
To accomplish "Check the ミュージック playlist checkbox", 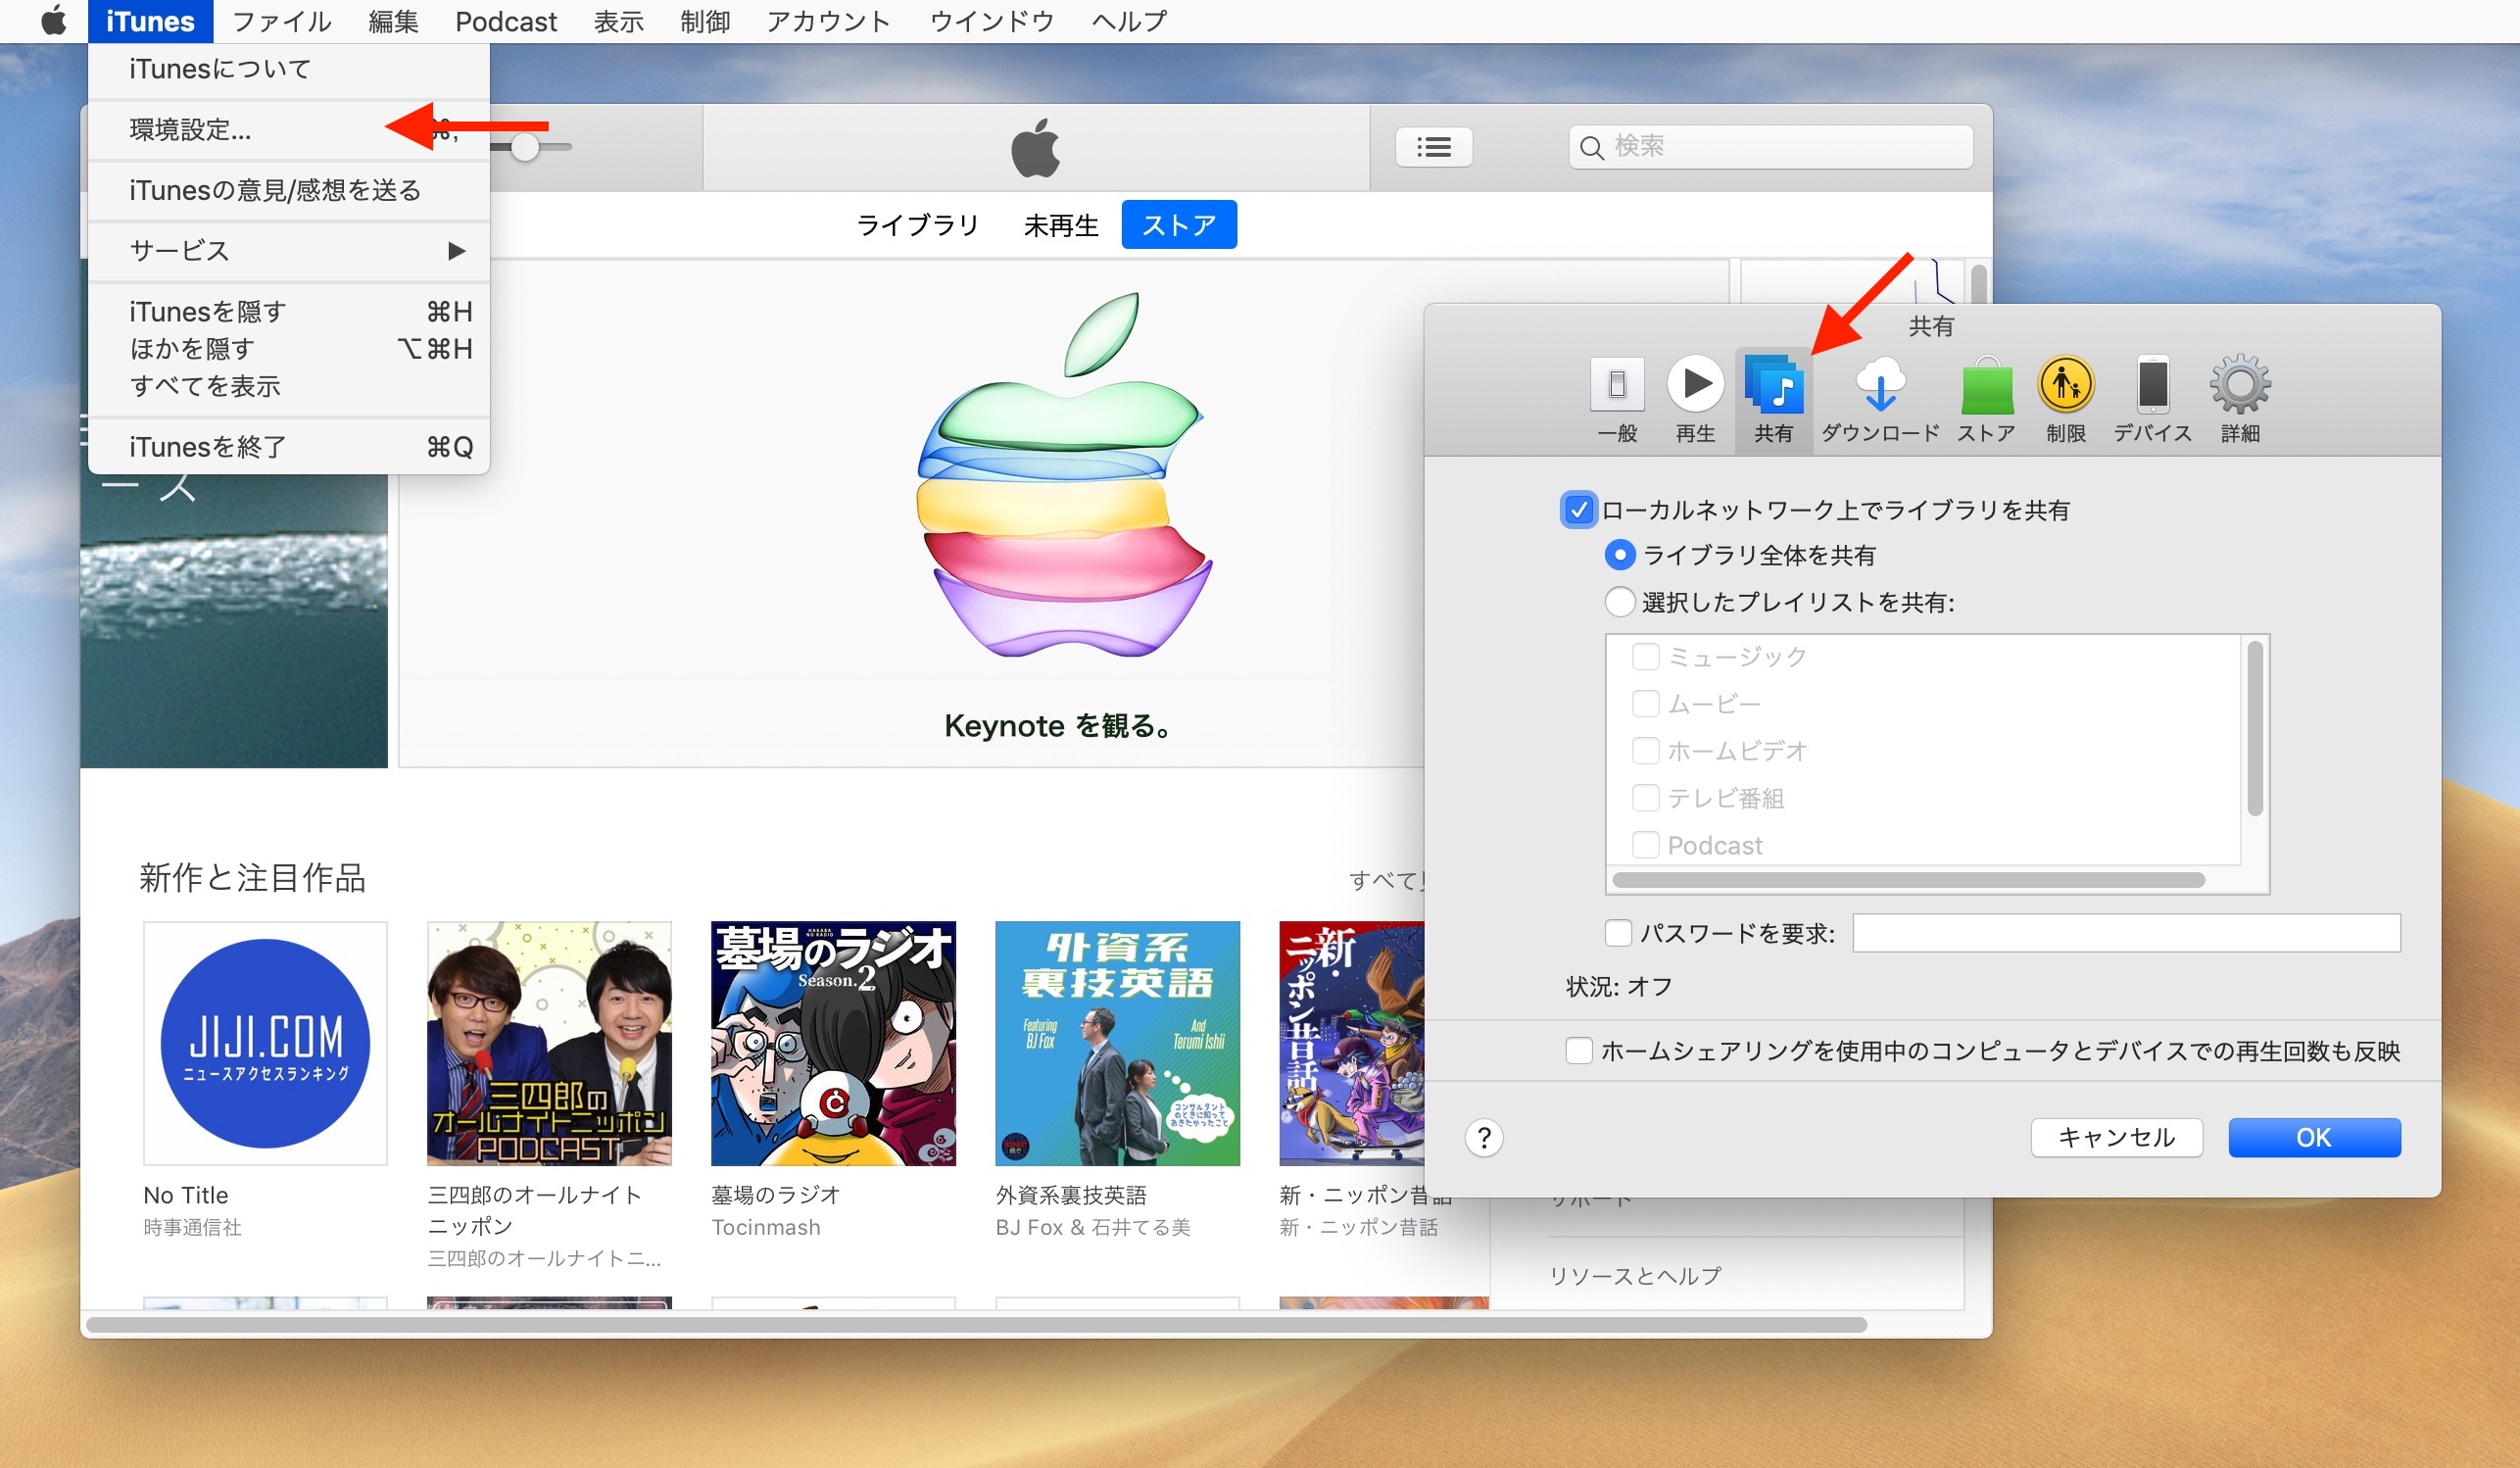I will point(1645,657).
